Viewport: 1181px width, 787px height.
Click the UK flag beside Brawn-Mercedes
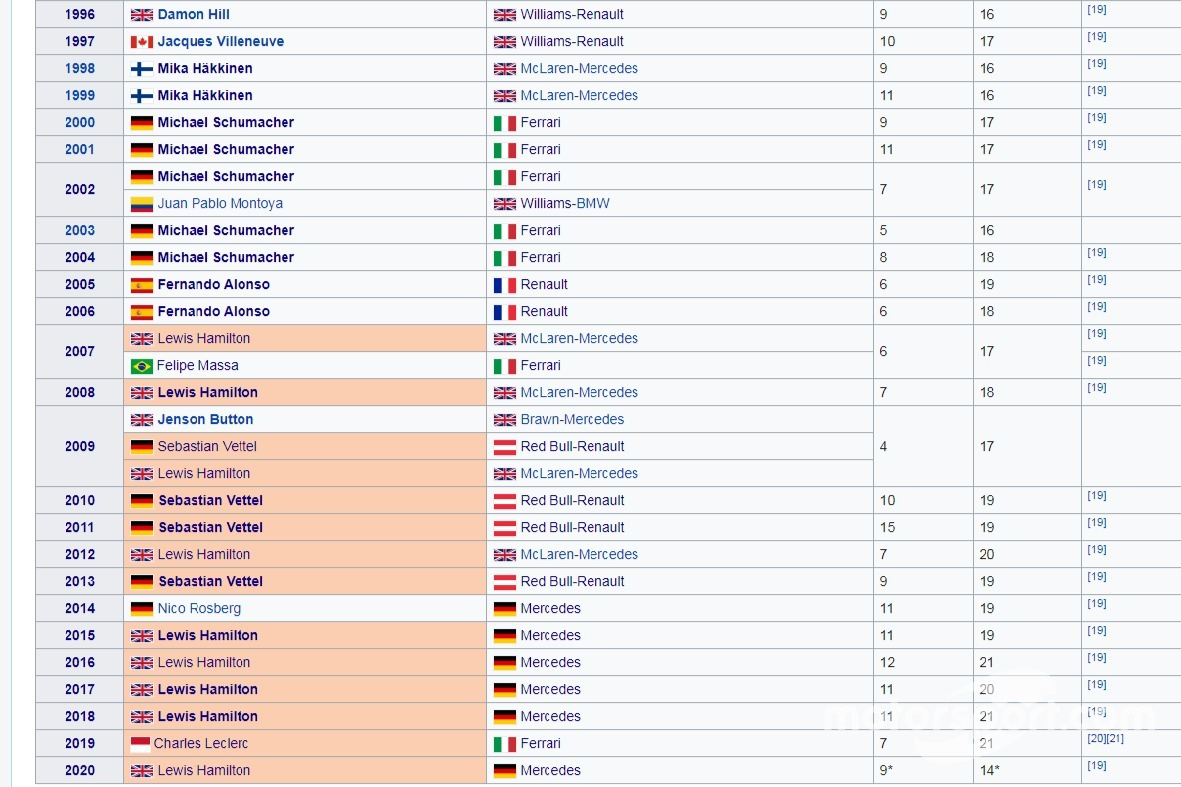(x=504, y=420)
